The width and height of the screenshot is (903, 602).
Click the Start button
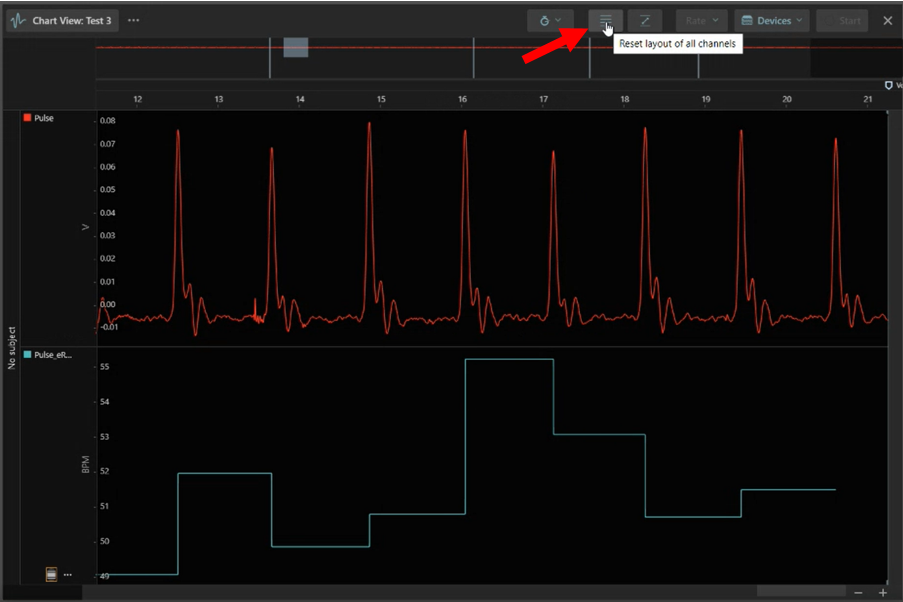click(843, 20)
